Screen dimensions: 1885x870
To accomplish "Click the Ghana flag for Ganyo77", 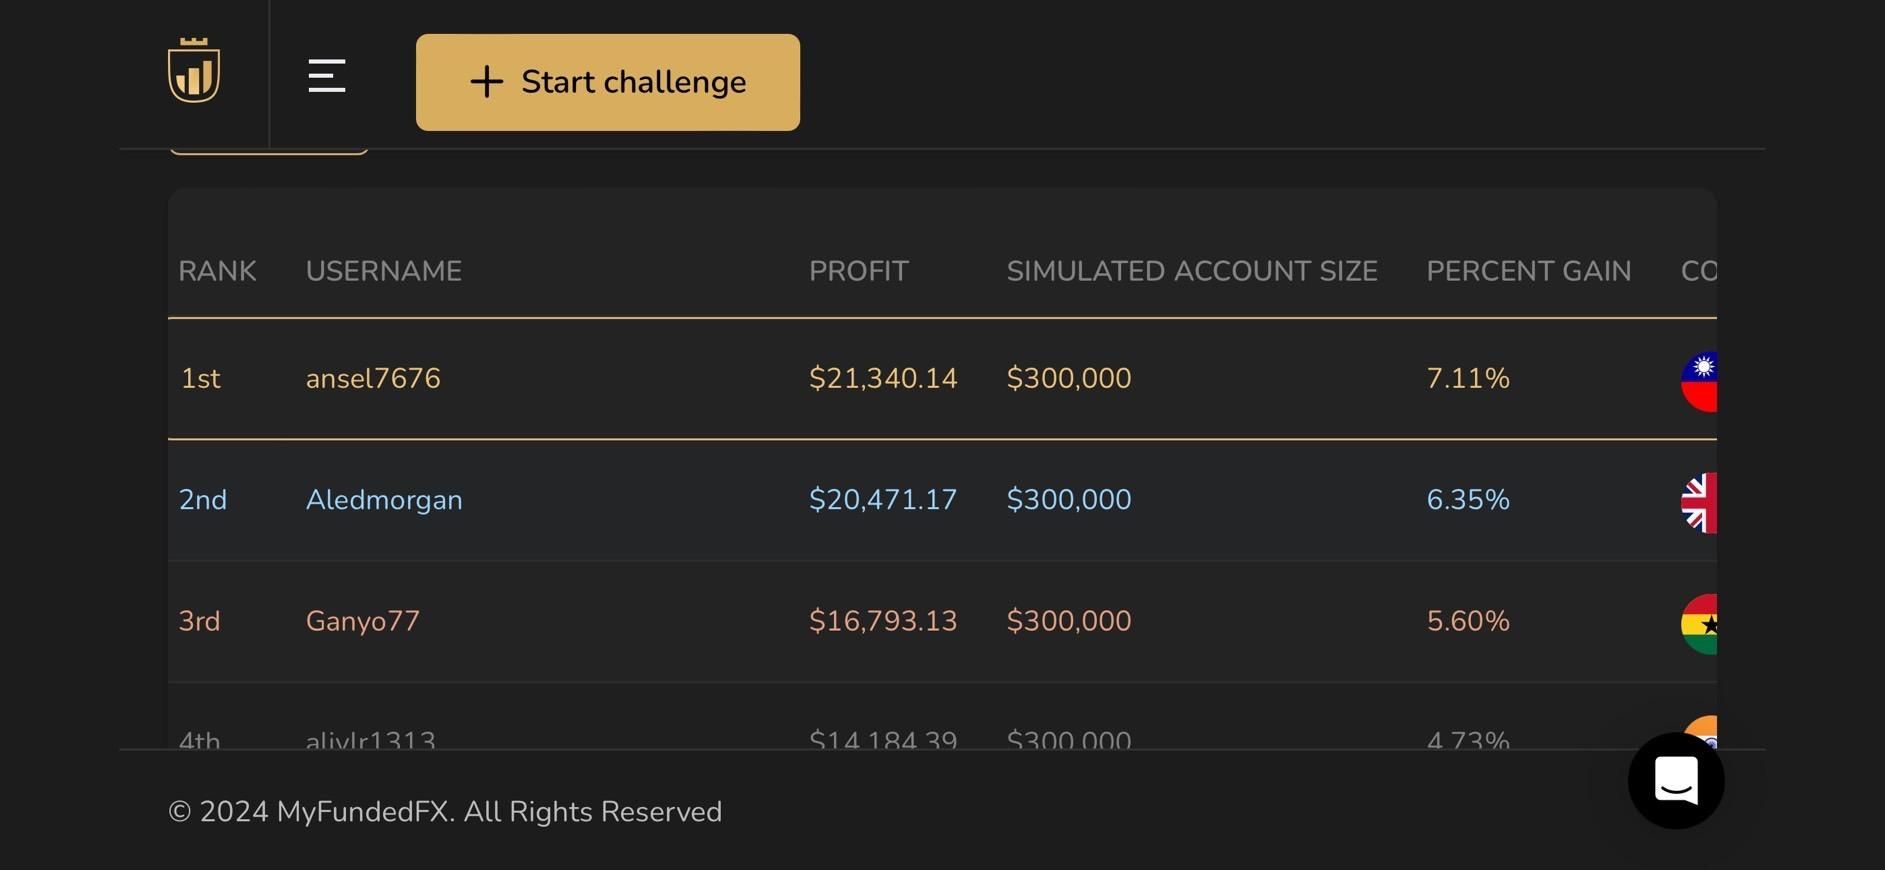I will [x=1700, y=624].
